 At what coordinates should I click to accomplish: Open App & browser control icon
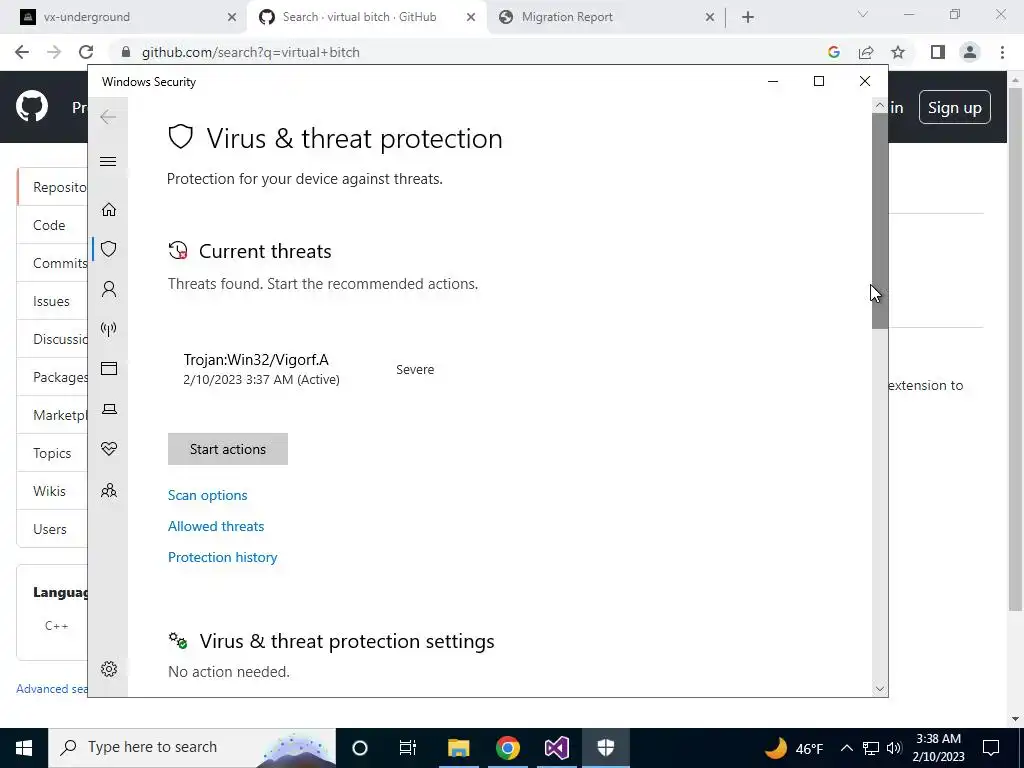coord(109,369)
